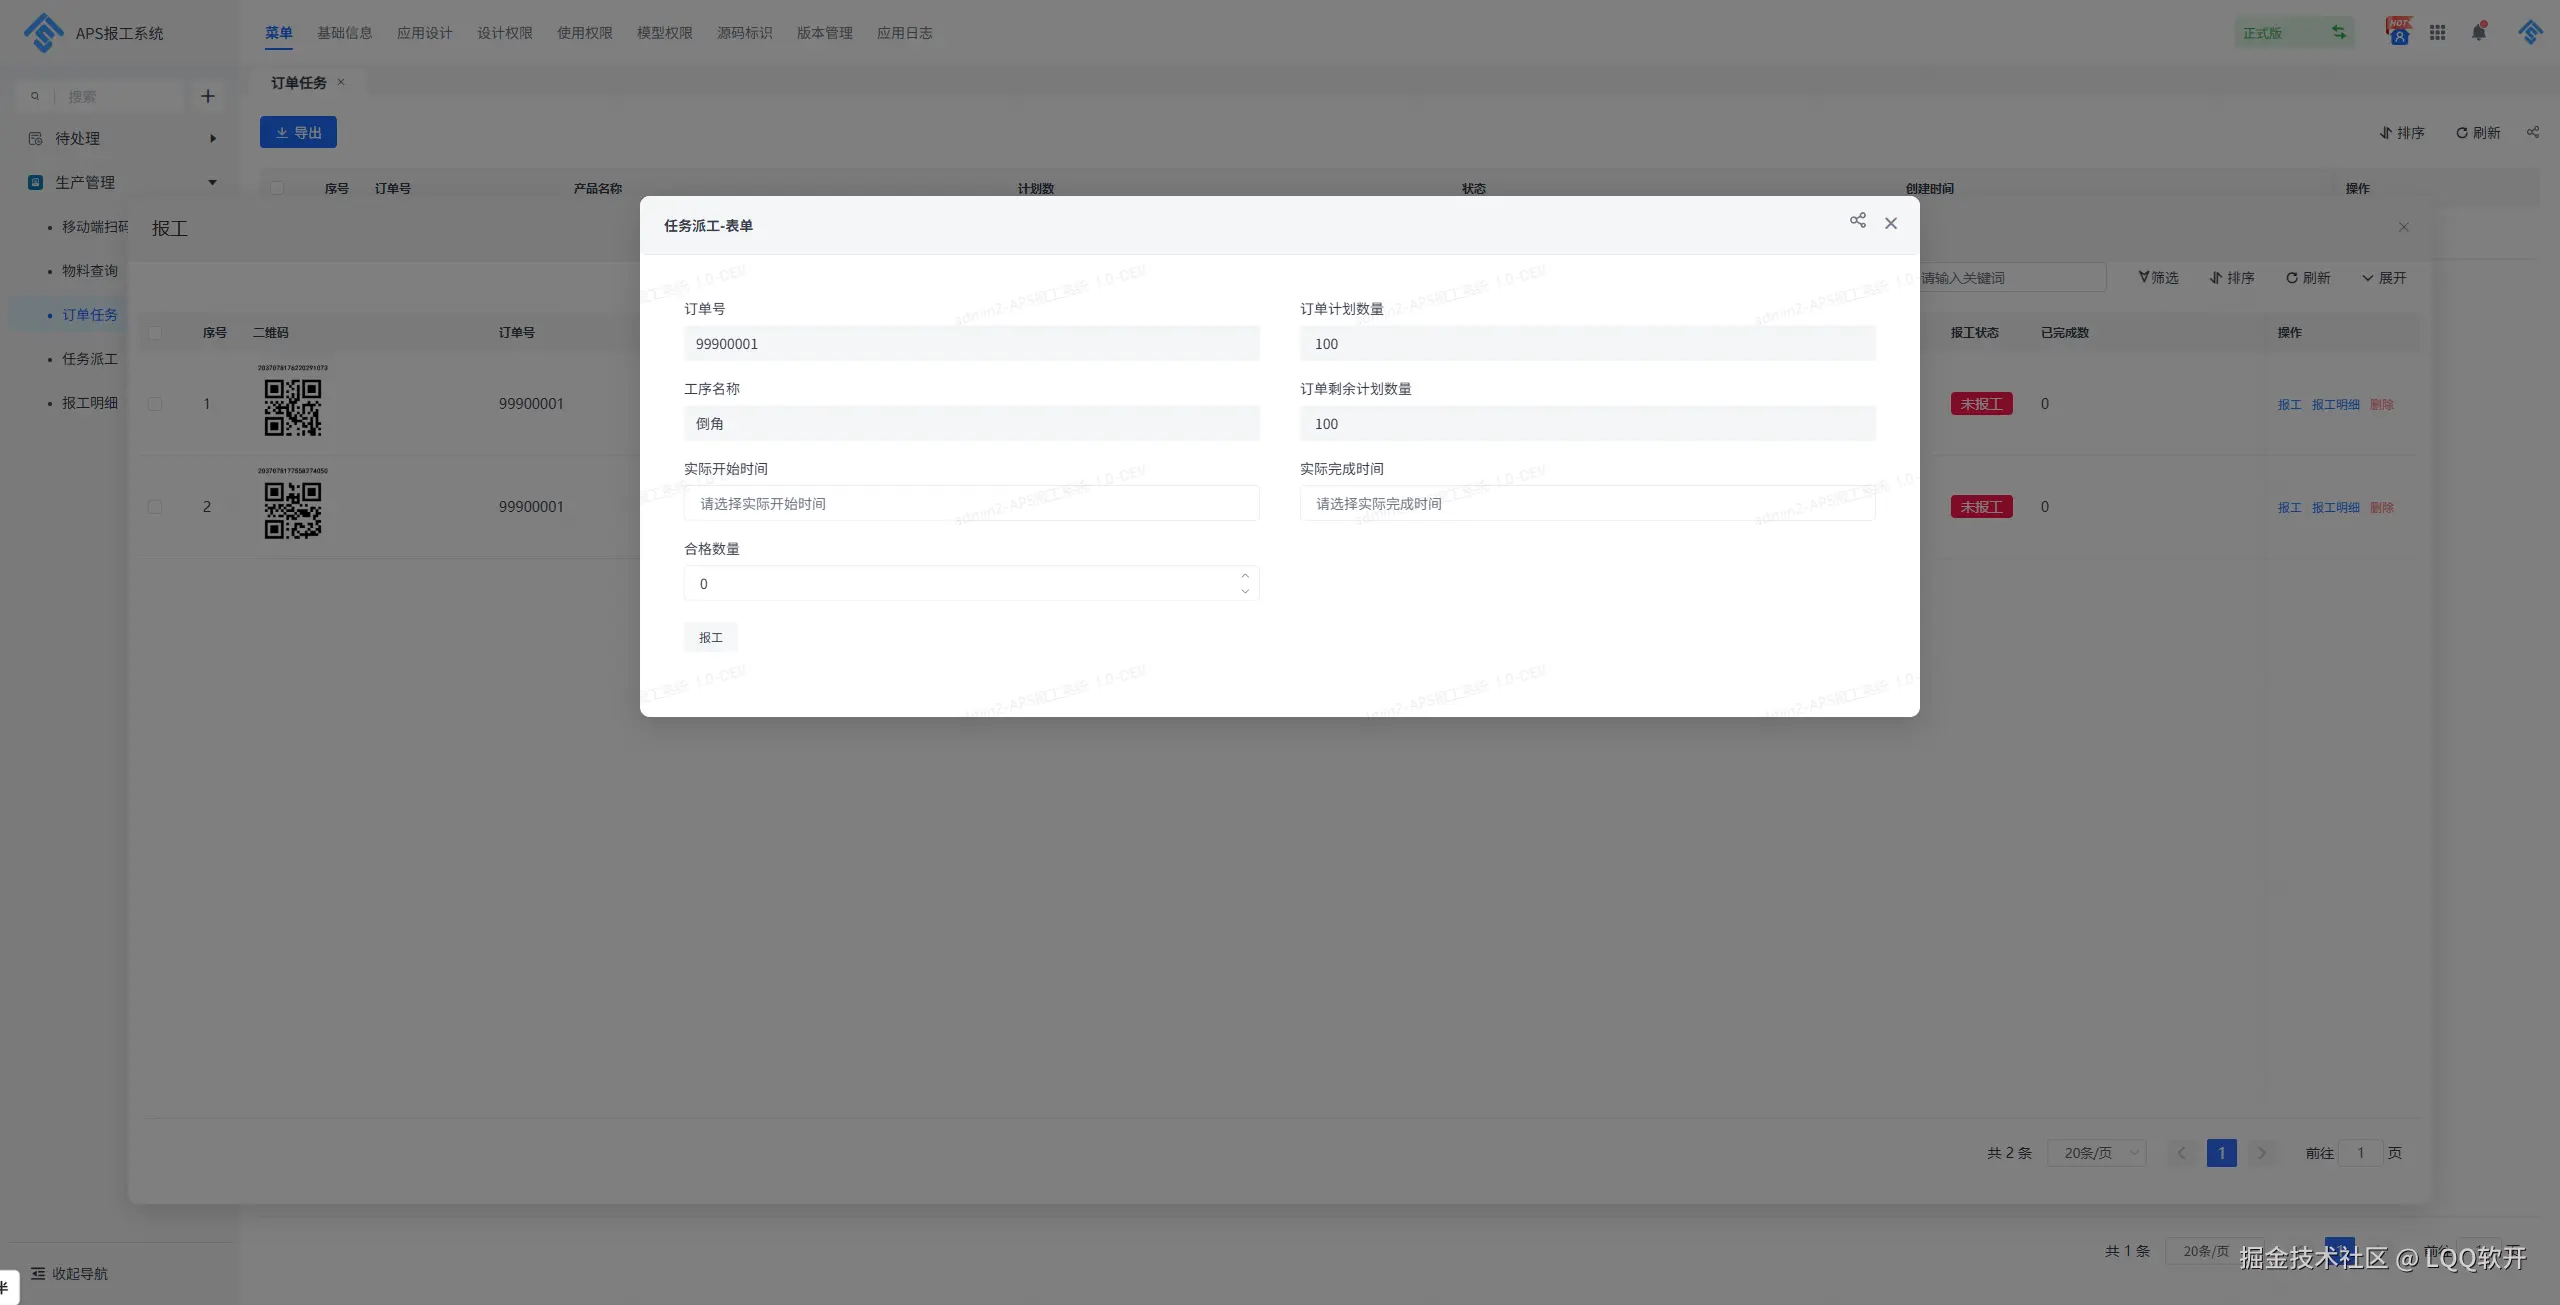
Task: Click the first row QR code
Action: tap(292, 406)
